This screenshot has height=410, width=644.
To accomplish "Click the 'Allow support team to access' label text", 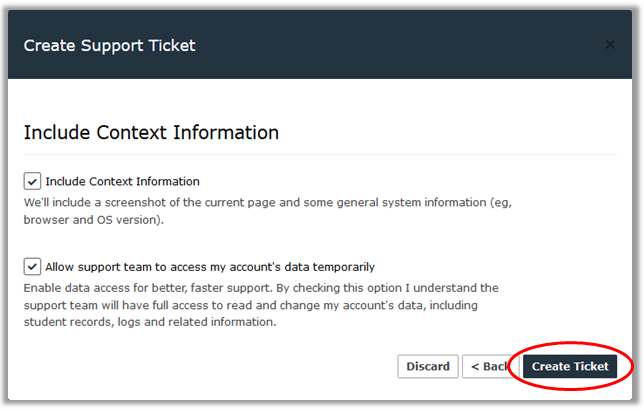I will point(210,266).
